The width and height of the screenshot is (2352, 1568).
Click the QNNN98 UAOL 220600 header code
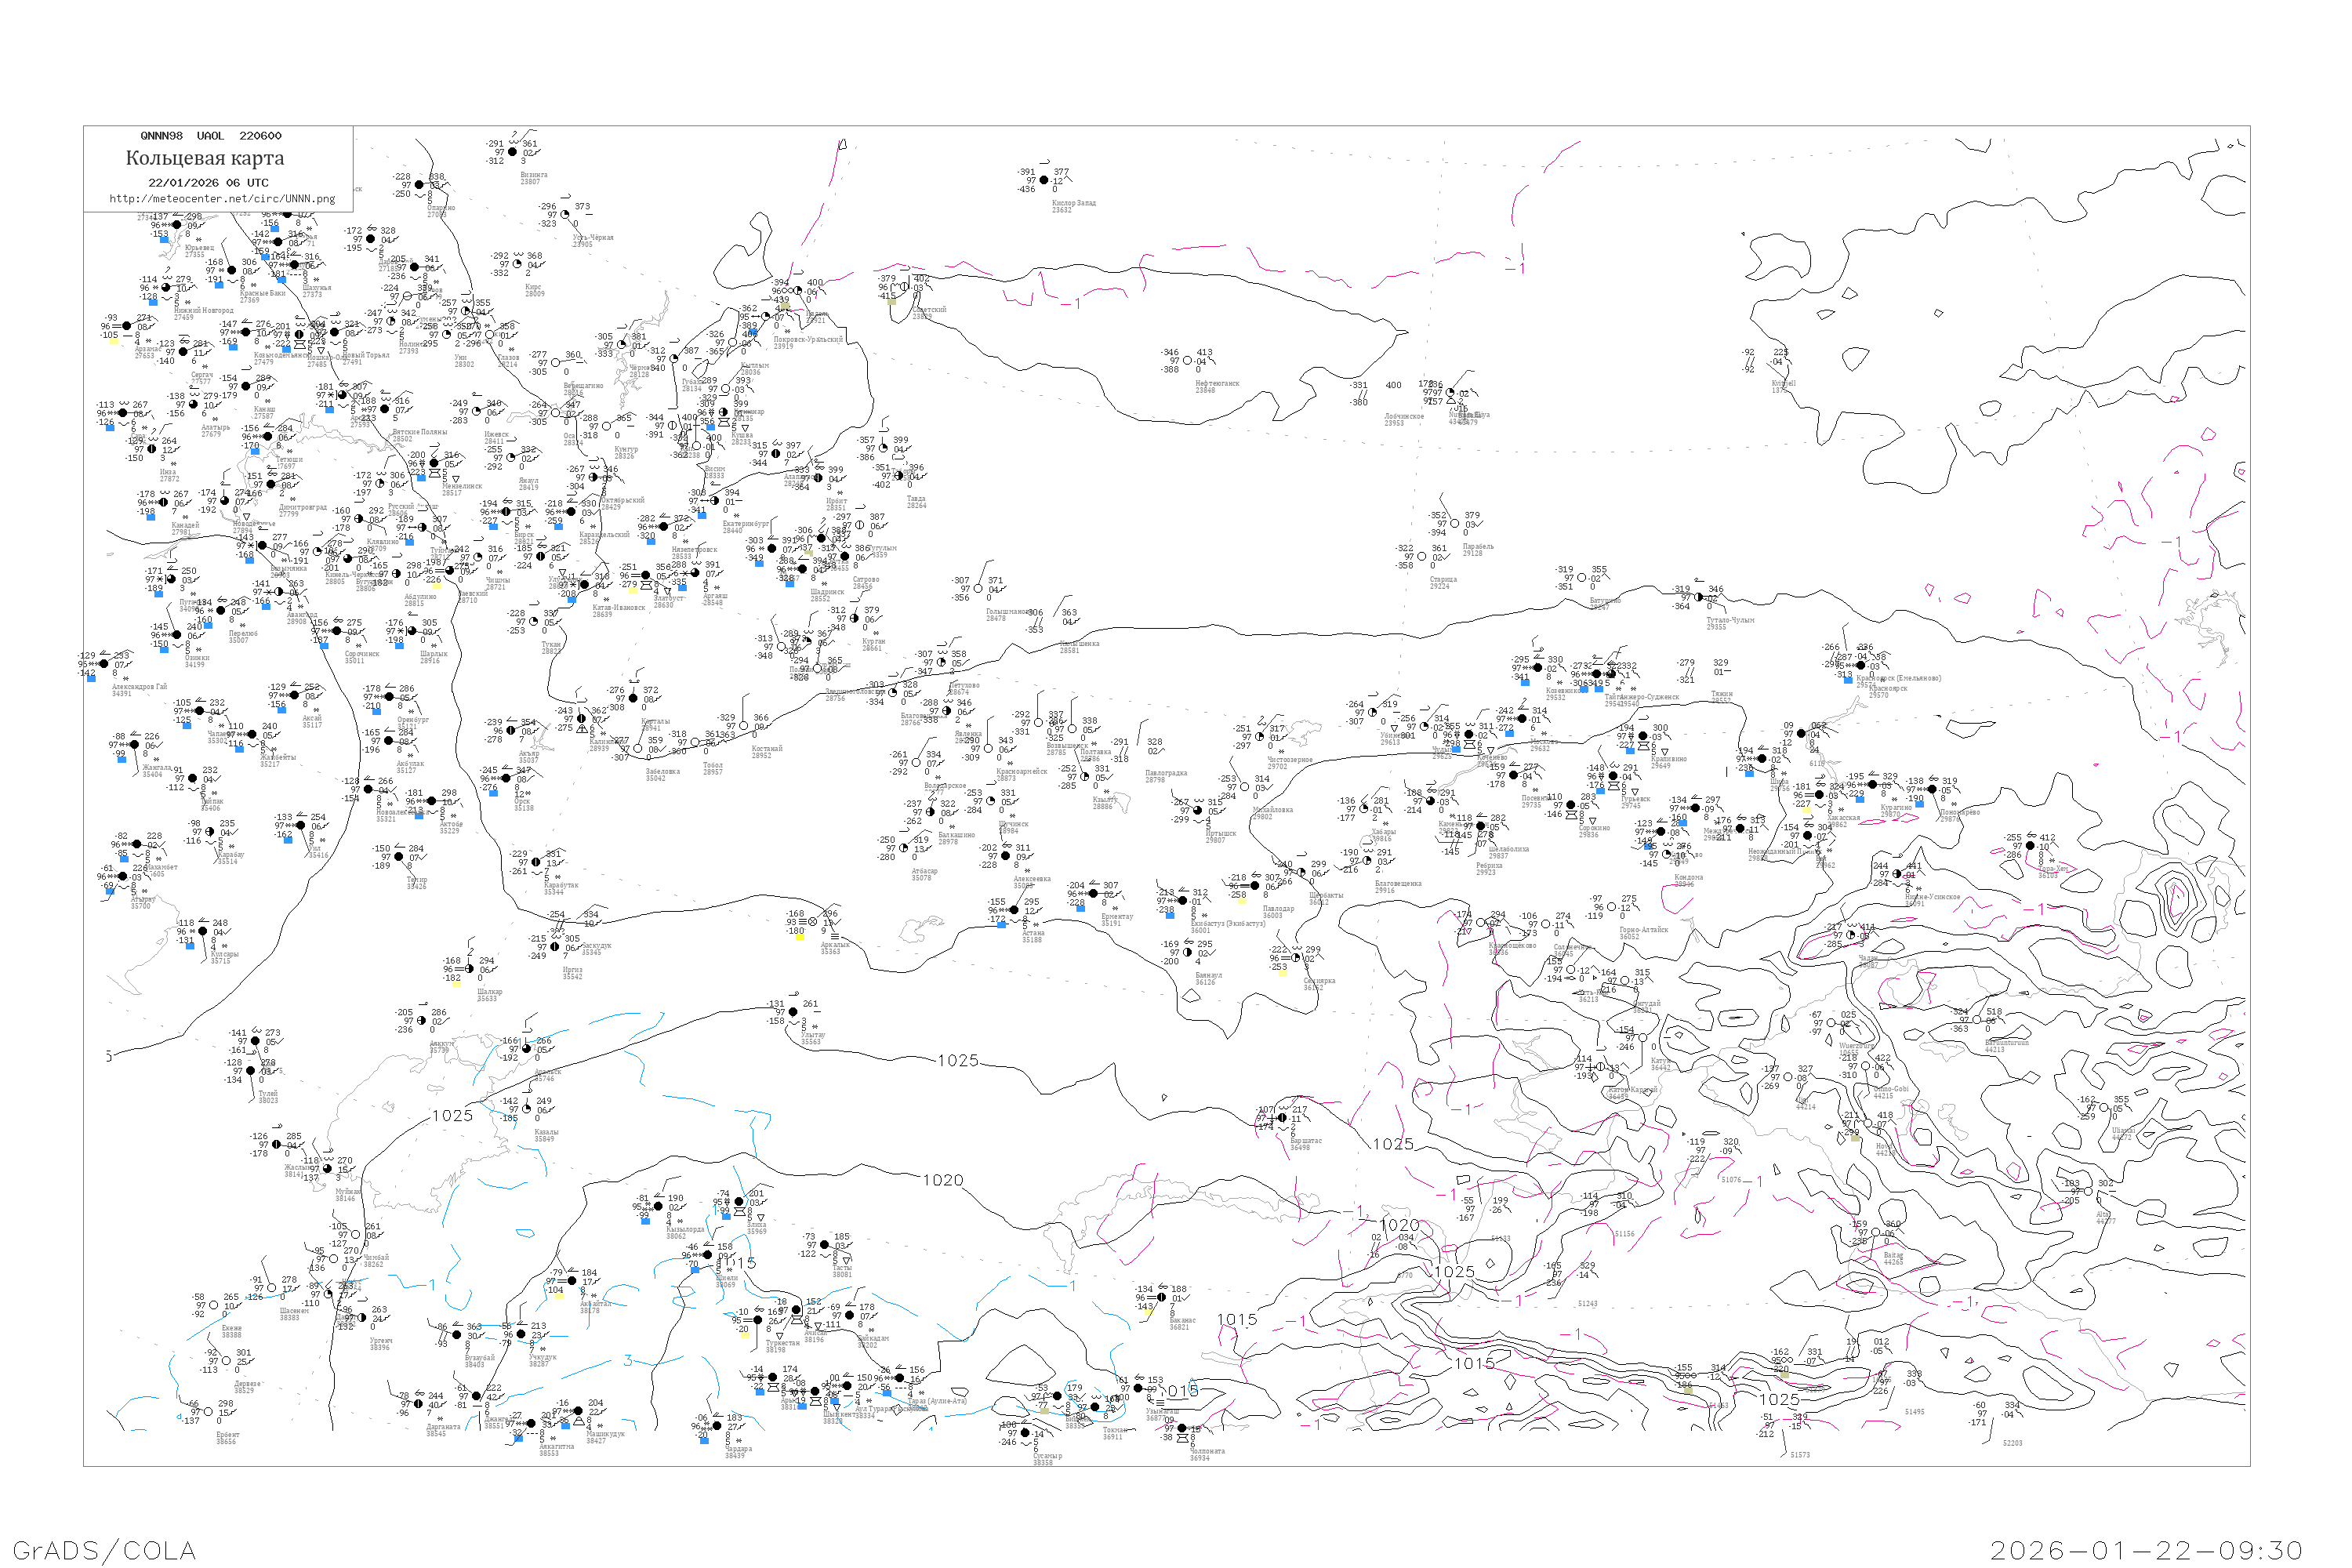210,136
